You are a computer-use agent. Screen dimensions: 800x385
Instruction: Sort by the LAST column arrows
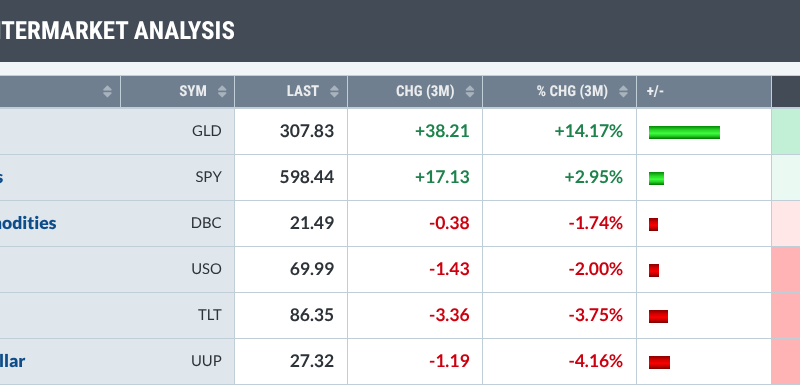334,92
